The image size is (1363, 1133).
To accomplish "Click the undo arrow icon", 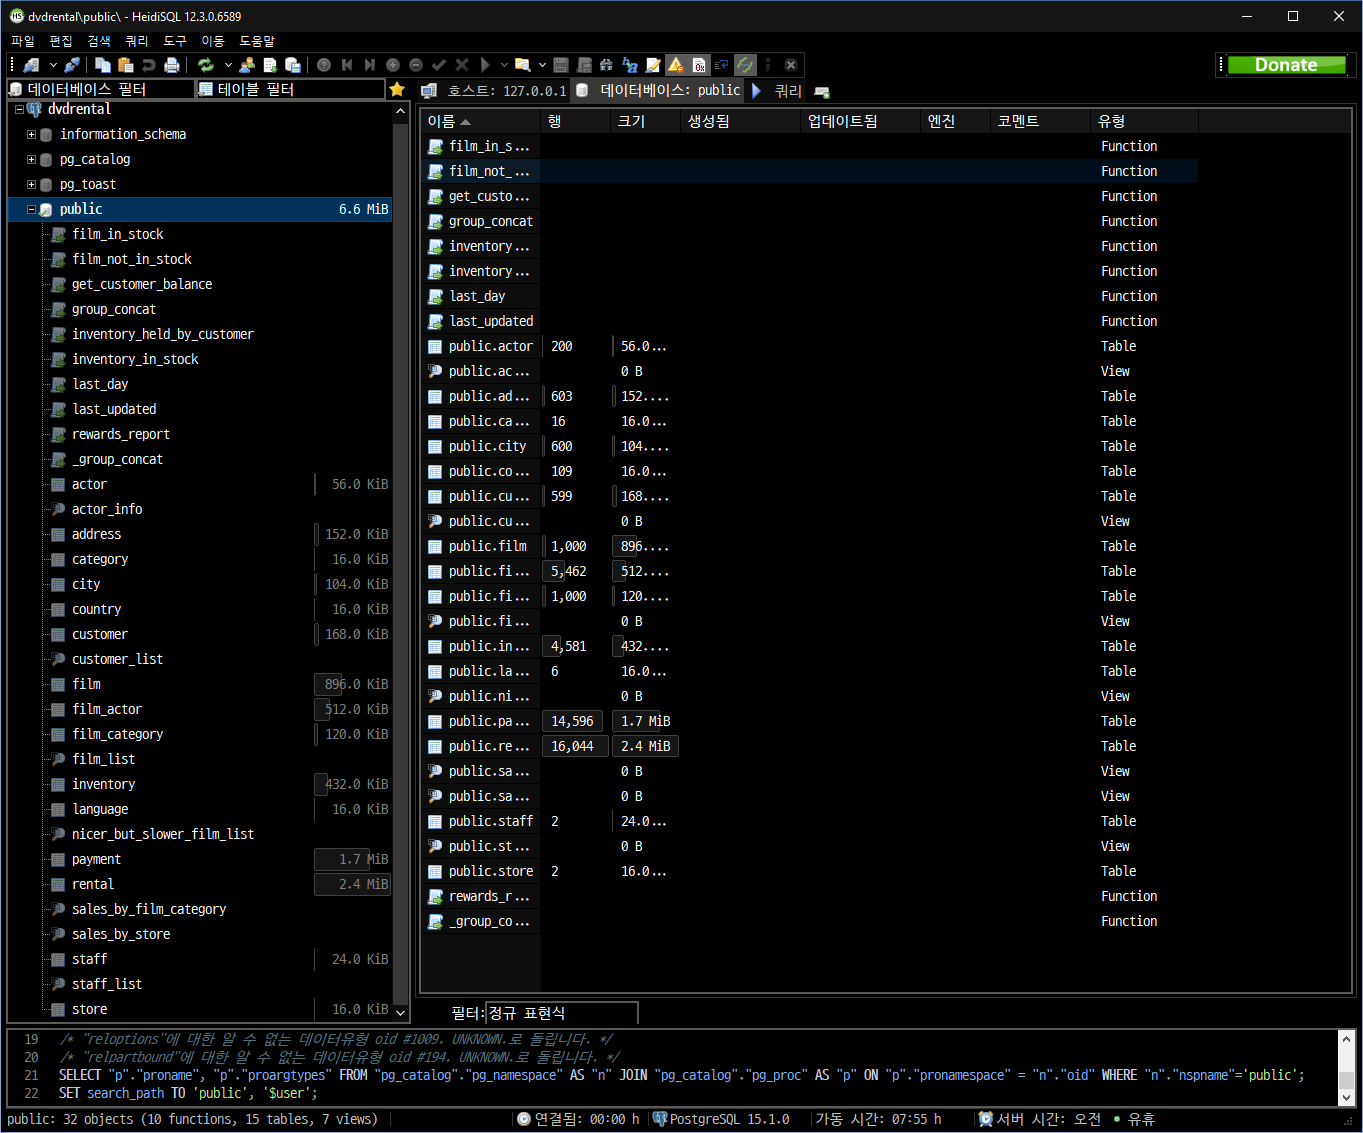I will [x=149, y=65].
